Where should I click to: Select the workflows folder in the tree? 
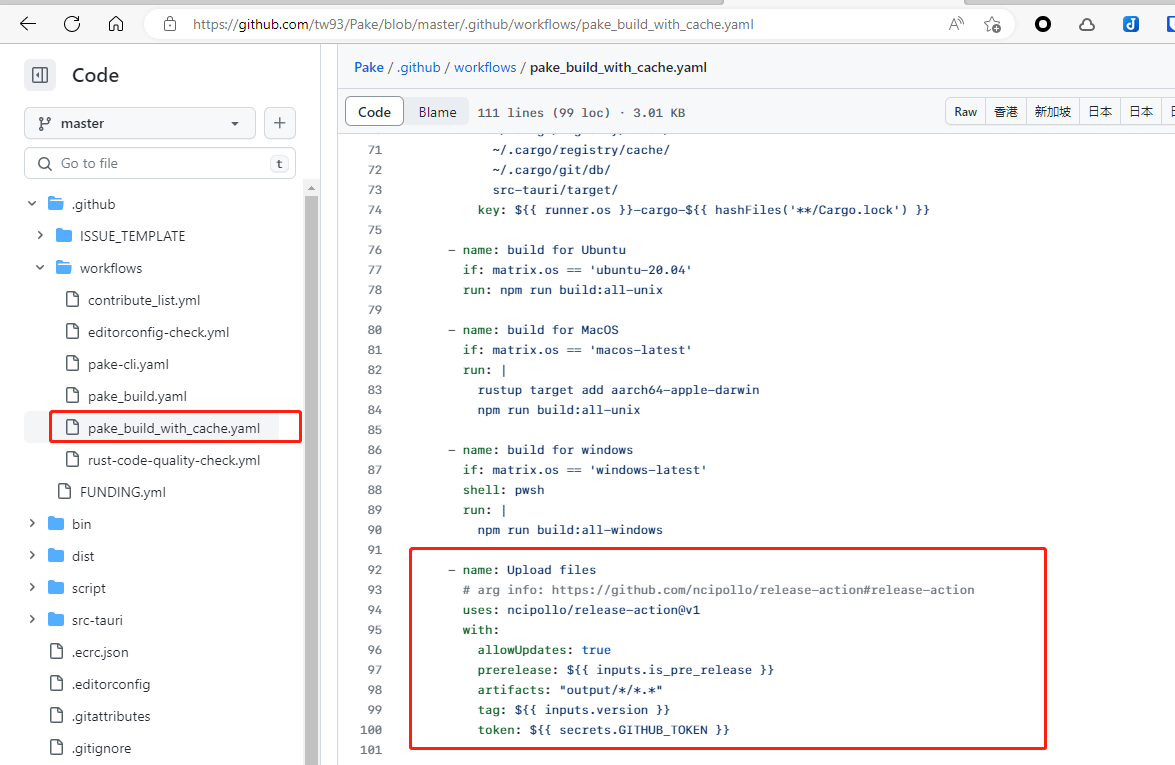[x=111, y=268]
